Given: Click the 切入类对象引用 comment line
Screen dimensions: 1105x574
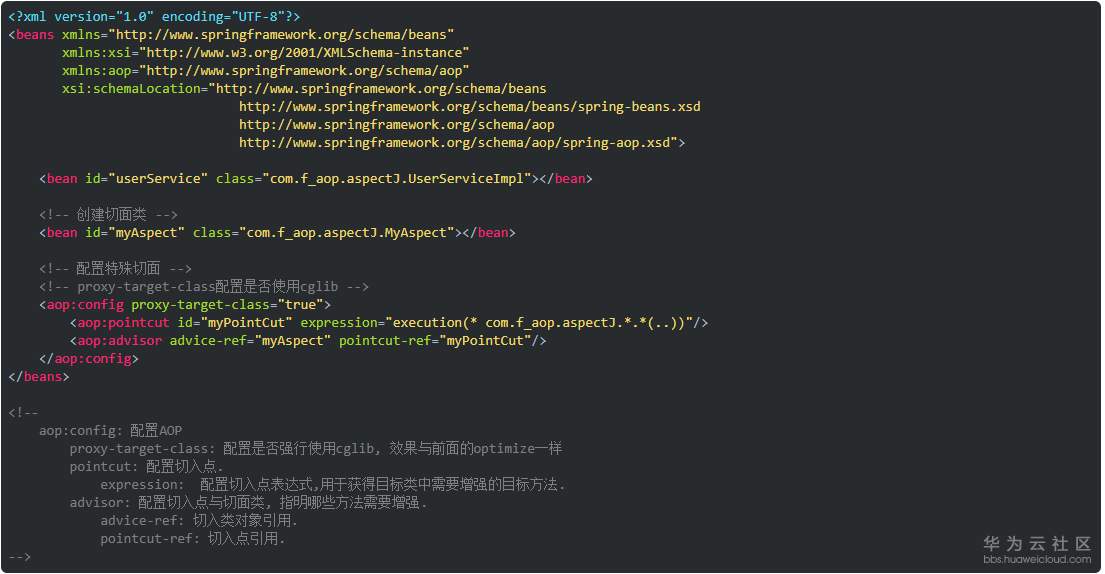Looking at the screenshot, I should pos(198,520).
